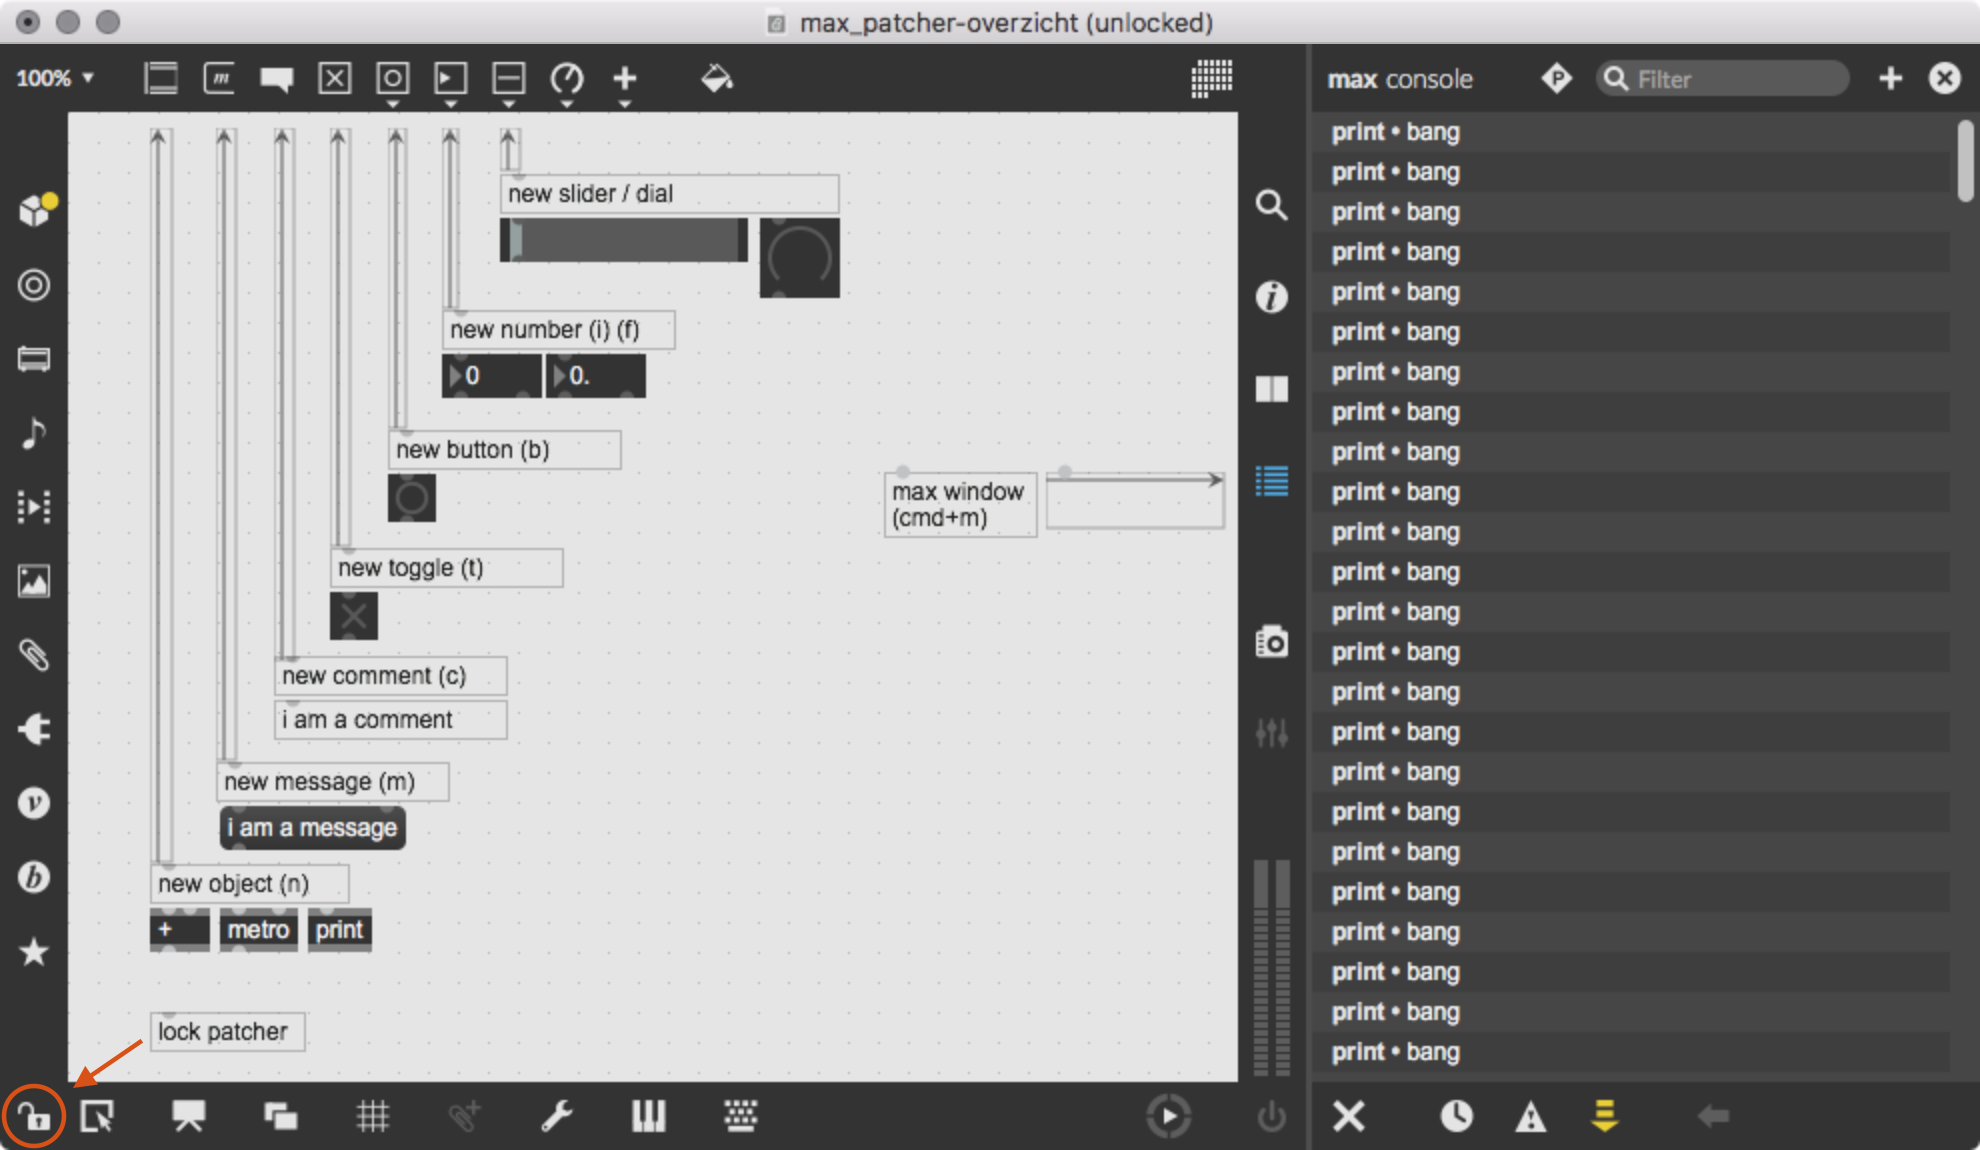Viewport: 1980px width, 1150px height.
Task: Clear the max console with X icon
Action: click(1349, 1116)
